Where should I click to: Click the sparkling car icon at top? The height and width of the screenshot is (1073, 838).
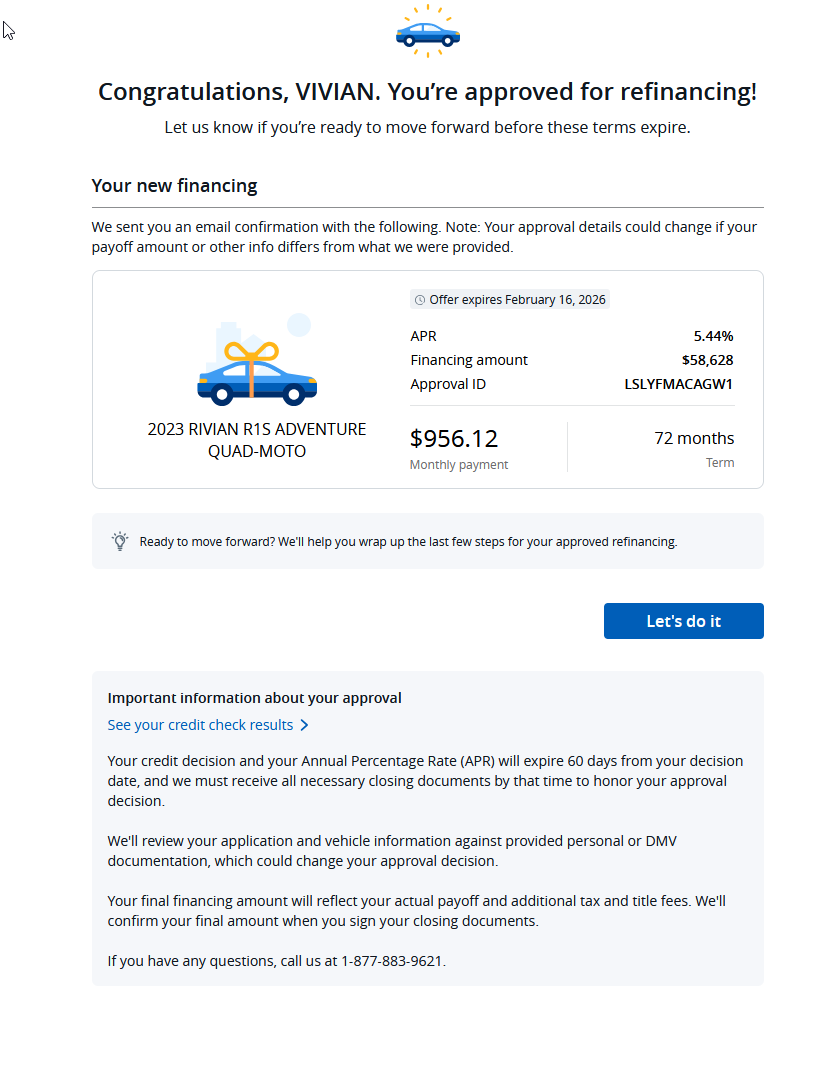click(427, 32)
